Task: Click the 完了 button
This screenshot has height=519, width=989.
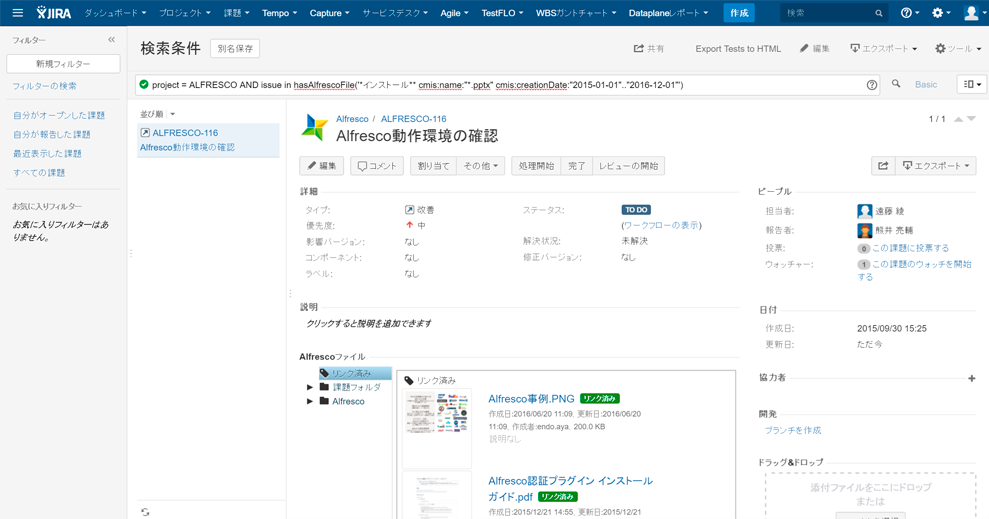Action: pos(576,166)
